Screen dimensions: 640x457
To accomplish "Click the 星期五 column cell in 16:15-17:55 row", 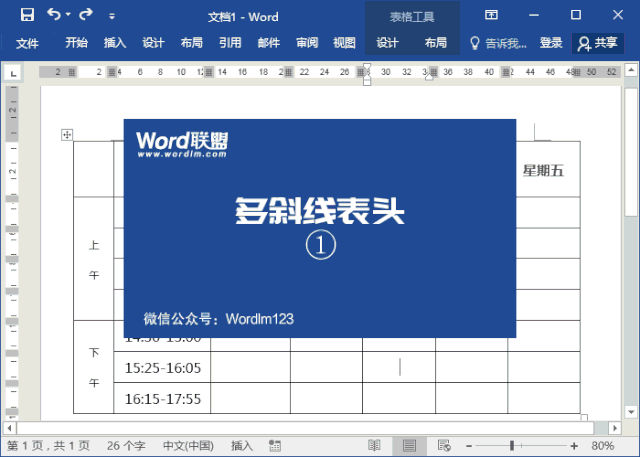I will (544, 398).
